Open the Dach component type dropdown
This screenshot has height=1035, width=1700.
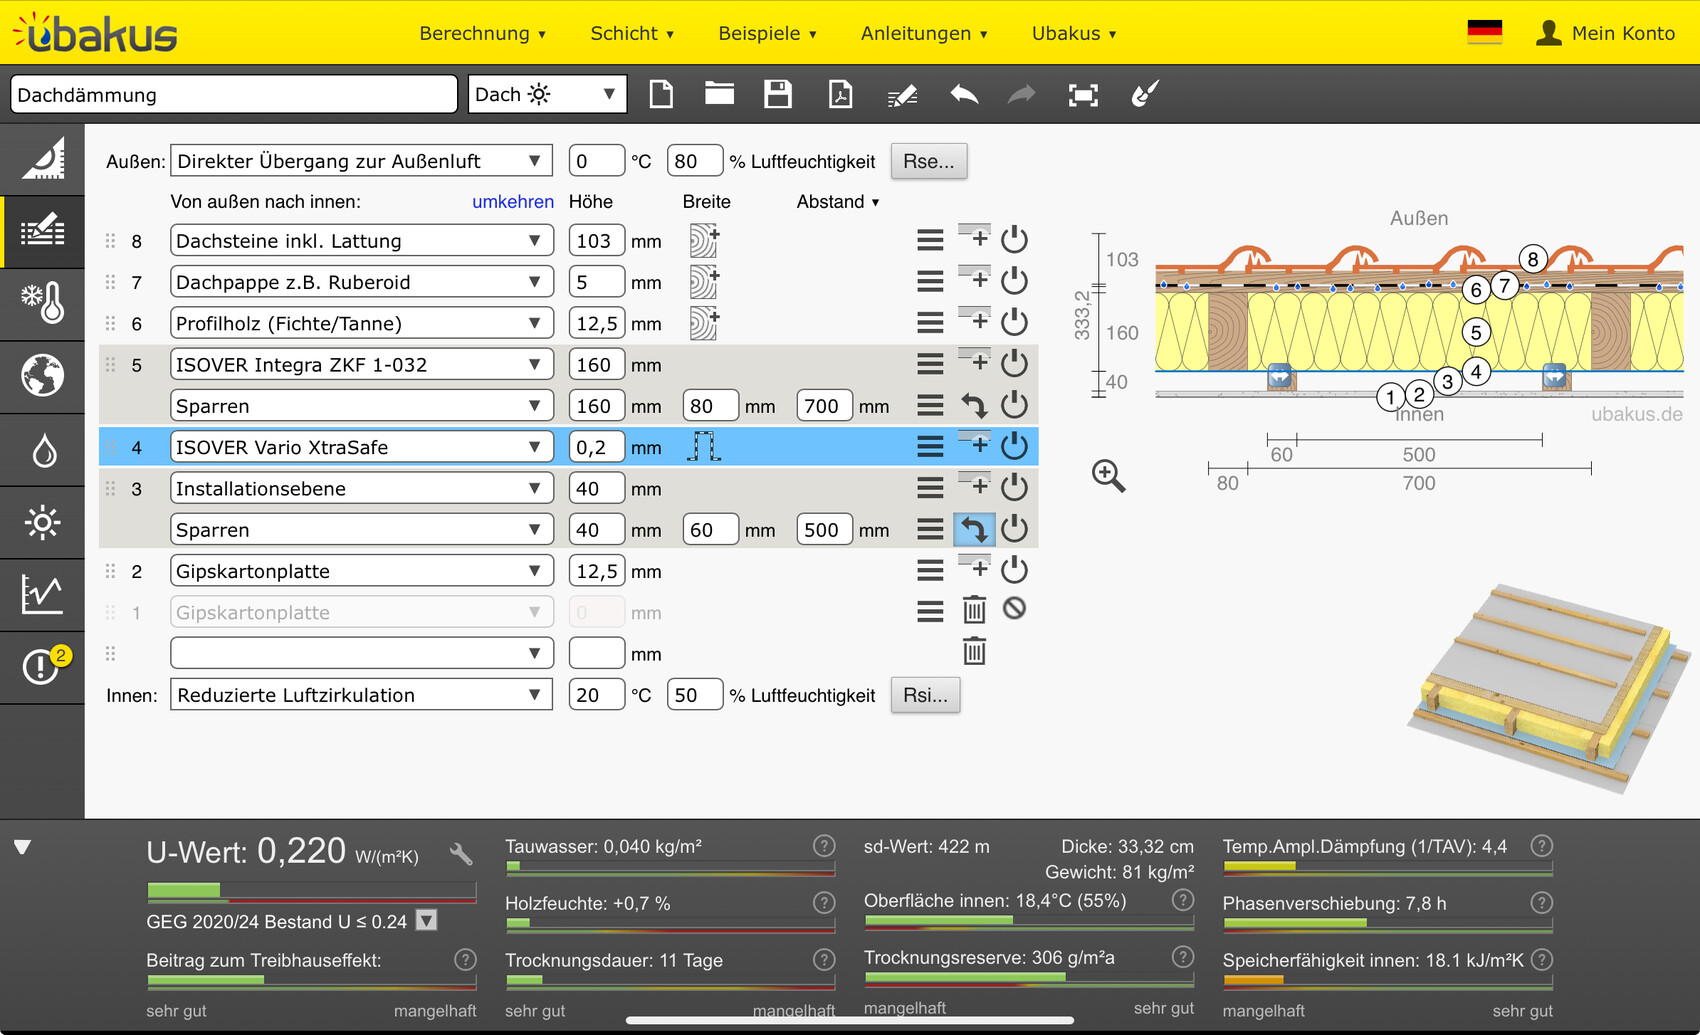click(x=546, y=95)
